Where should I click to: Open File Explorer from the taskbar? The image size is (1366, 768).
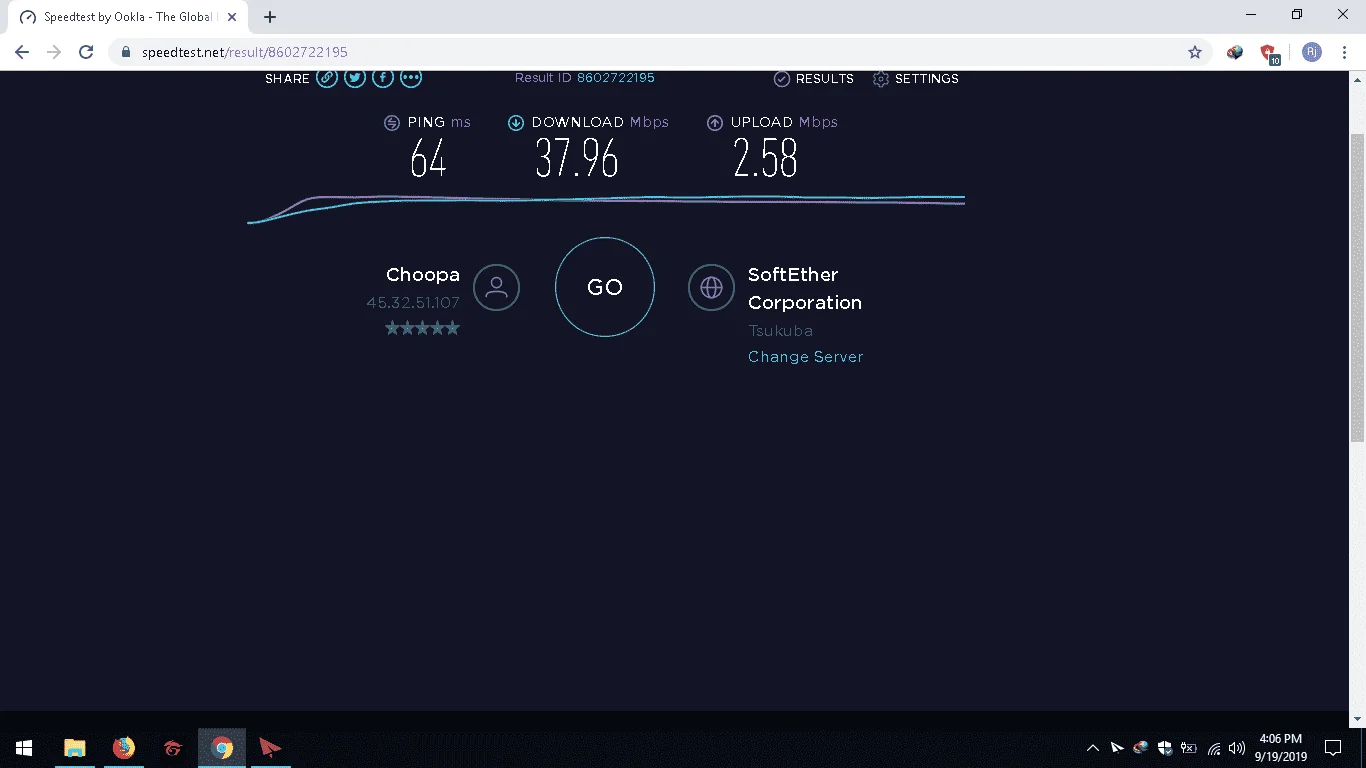point(75,748)
